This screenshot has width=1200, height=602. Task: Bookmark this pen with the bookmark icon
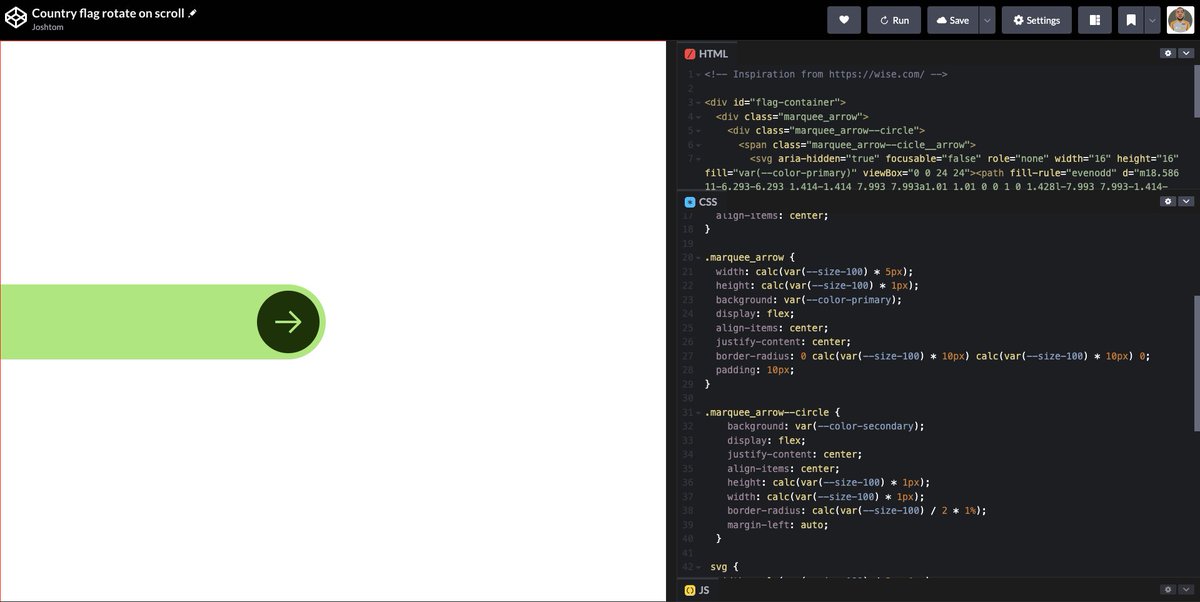(1131, 20)
